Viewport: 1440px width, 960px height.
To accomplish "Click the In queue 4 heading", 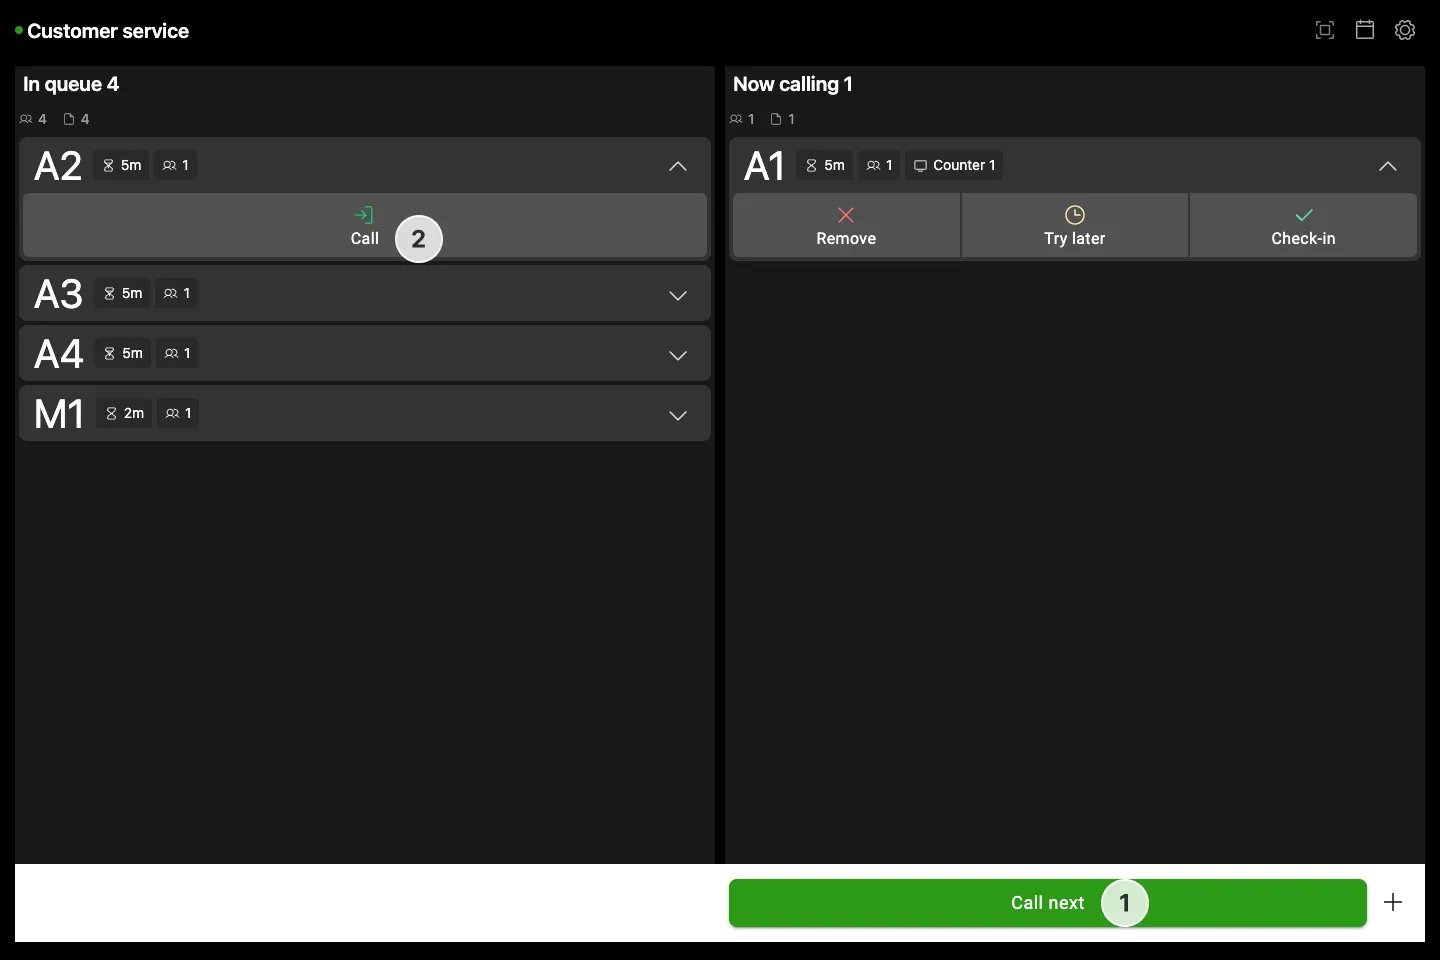I will [x=71, y=84].
